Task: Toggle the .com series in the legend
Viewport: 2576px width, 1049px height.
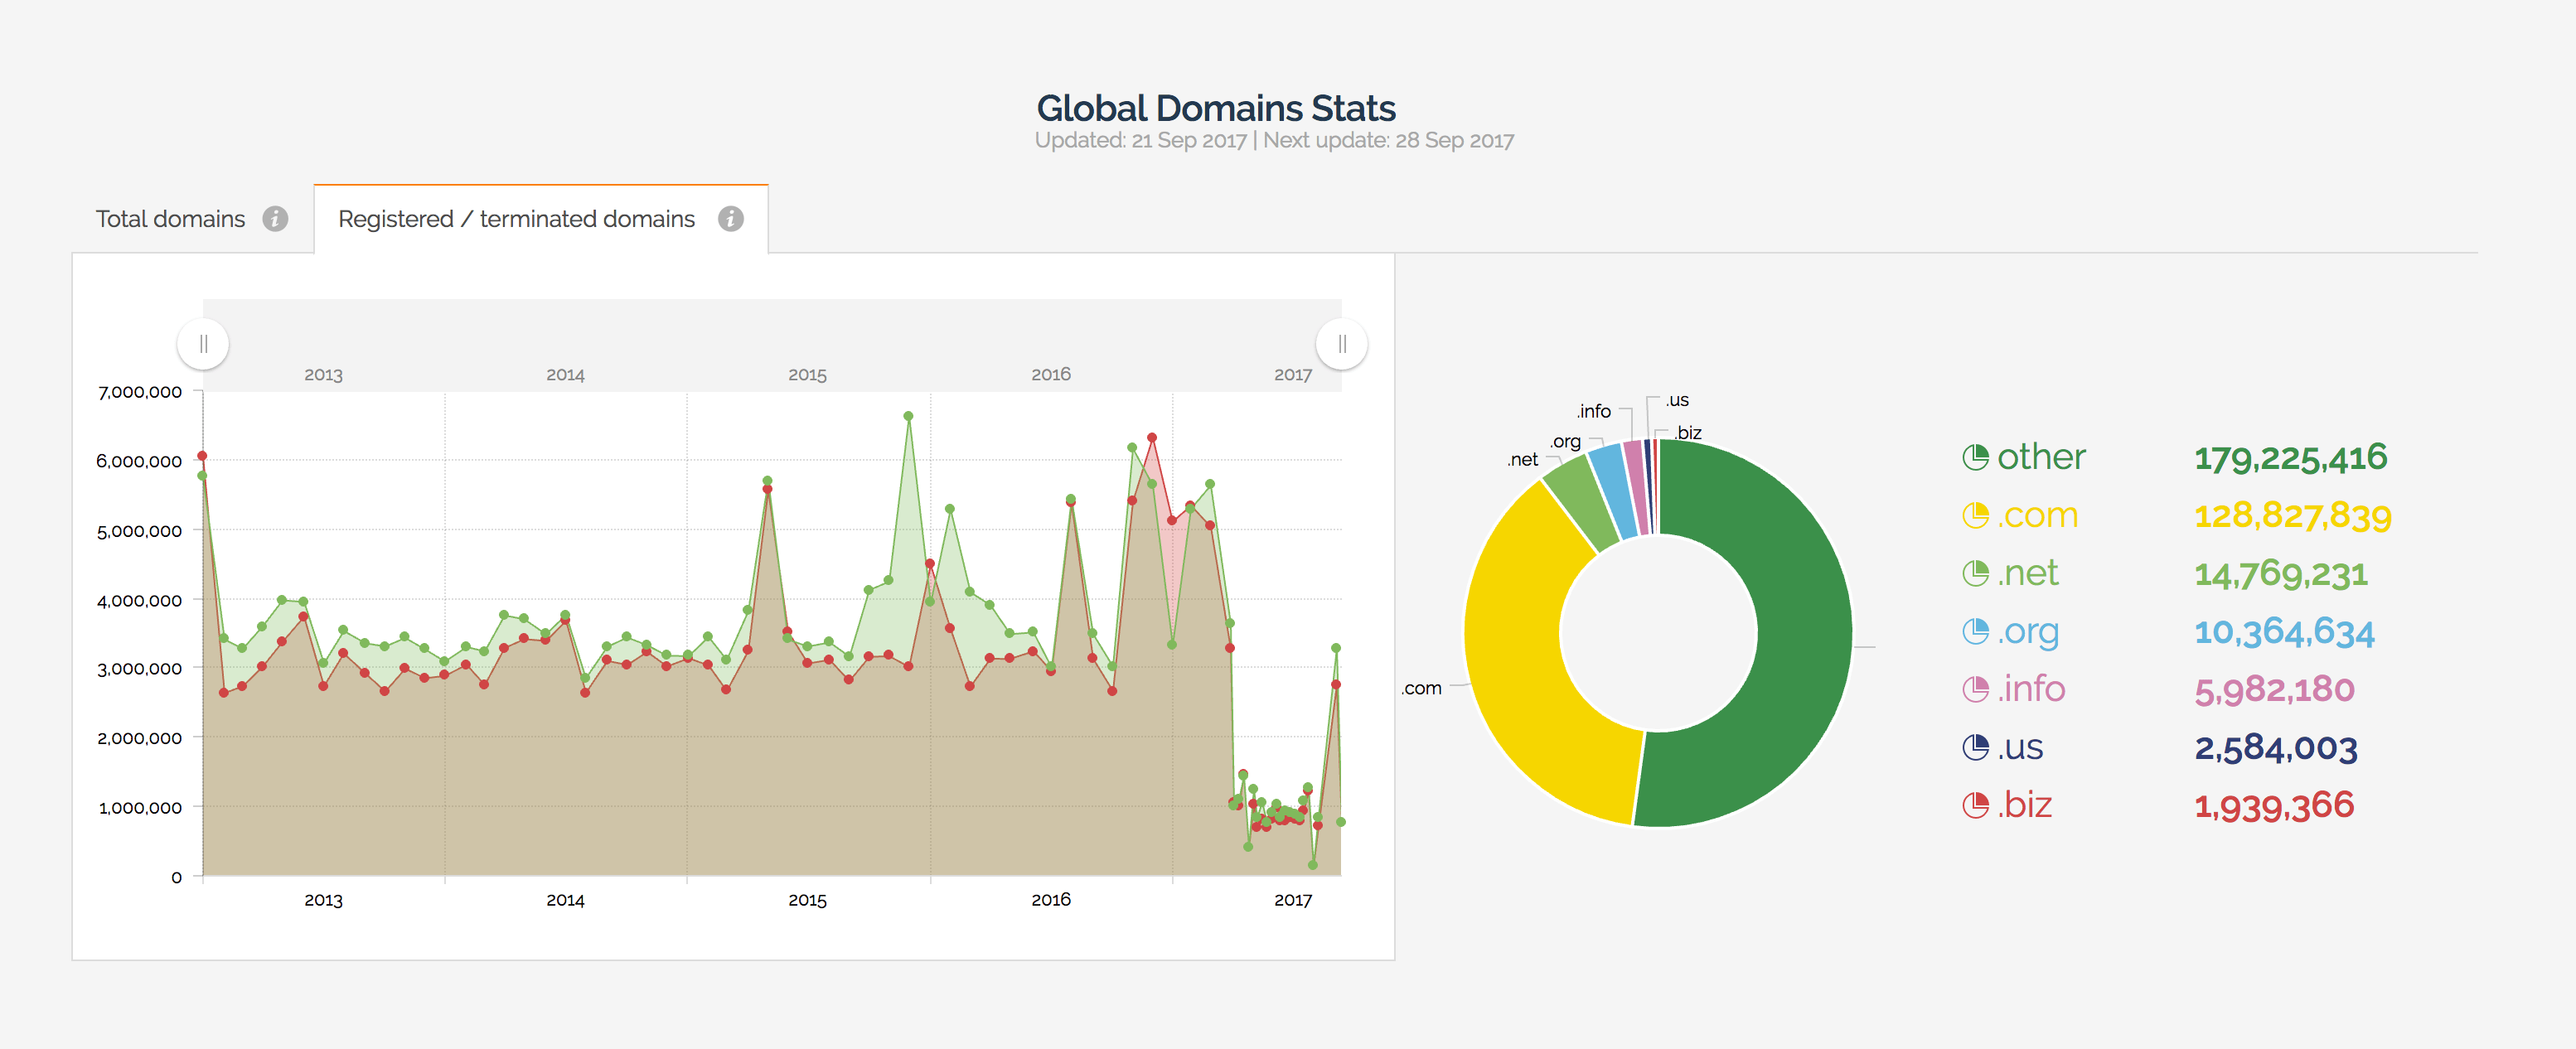Action: [x=2035, y=514]
